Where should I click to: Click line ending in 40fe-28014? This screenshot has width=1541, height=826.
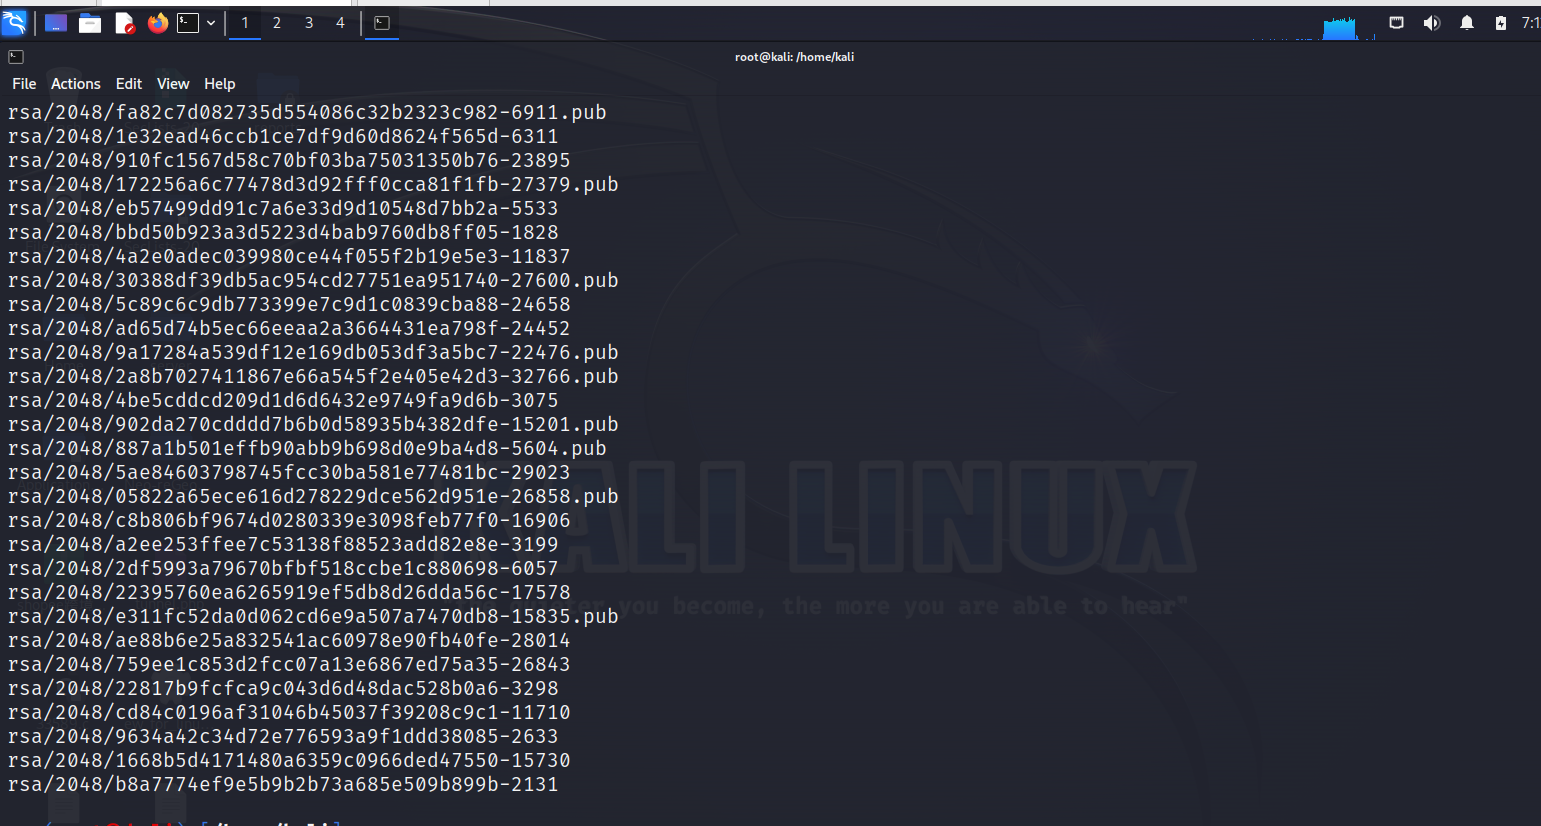289,640
